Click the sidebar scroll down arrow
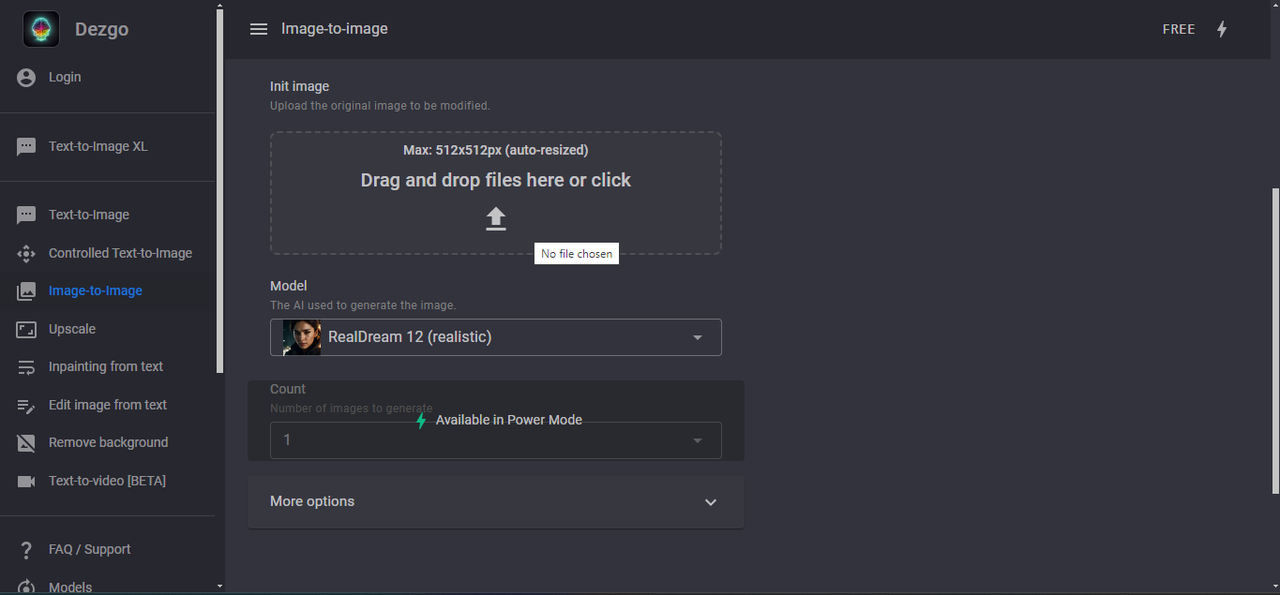The height and width of the screenshot is (595, 1280). [x=220, y=586]
